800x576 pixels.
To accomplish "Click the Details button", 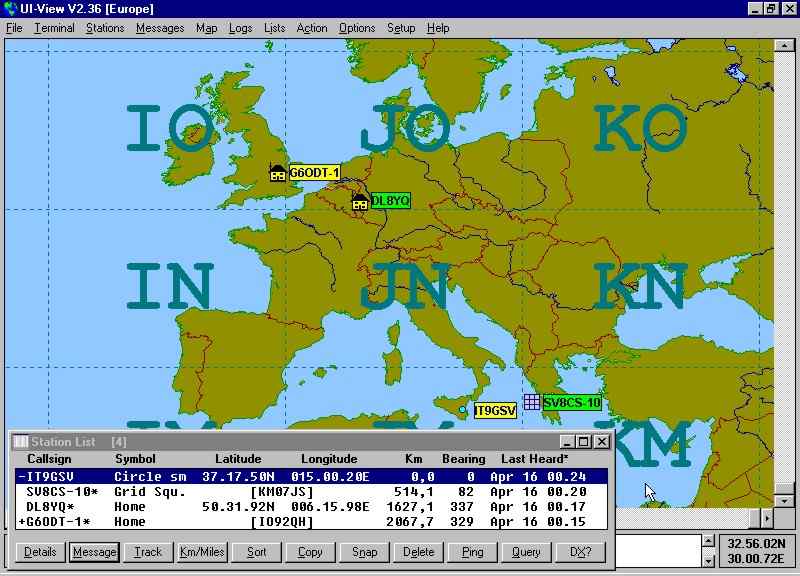I will tap(40, 552).
